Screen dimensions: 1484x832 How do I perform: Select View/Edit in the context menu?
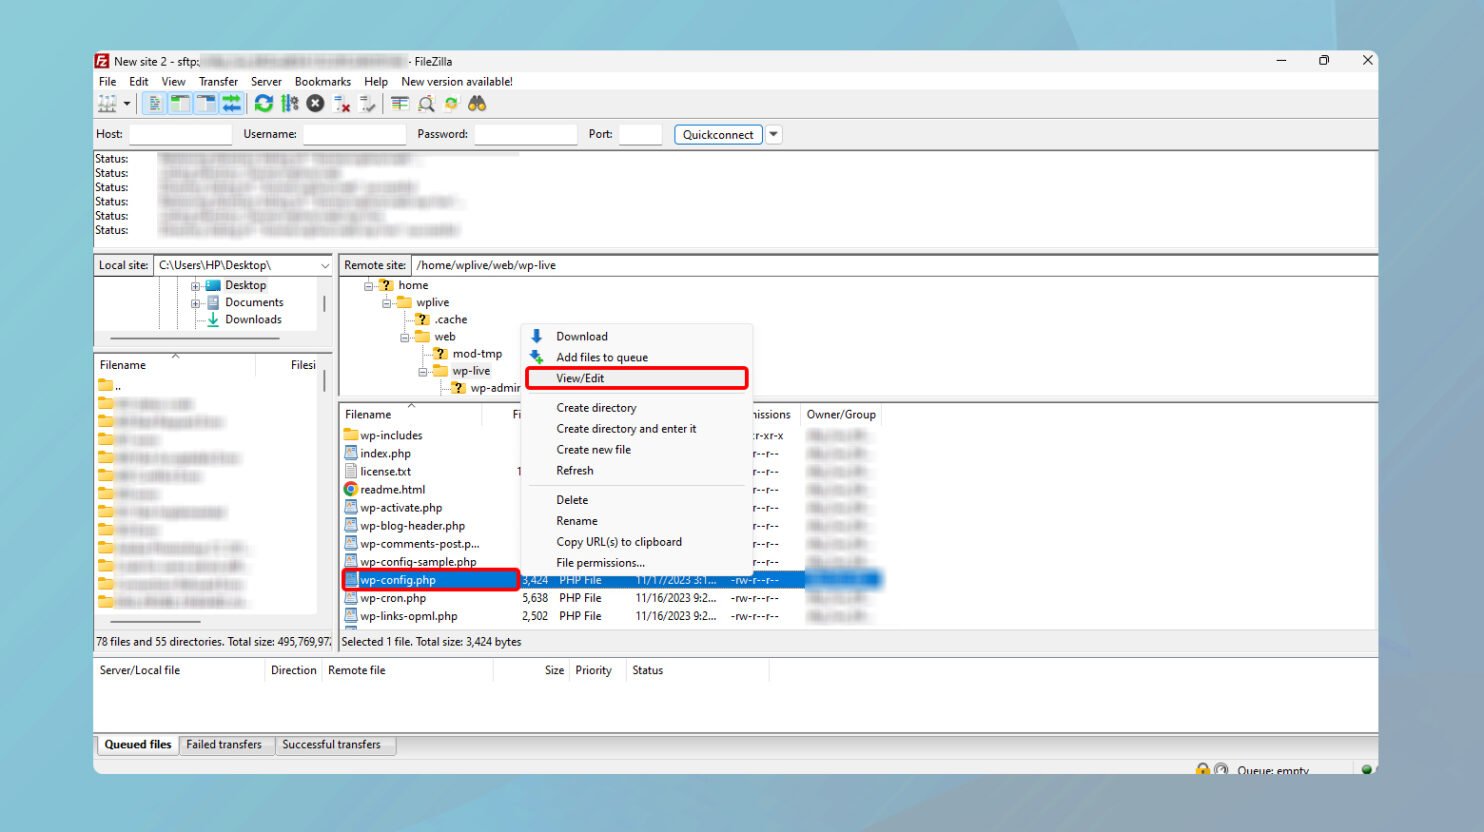(x=578, y=378)
